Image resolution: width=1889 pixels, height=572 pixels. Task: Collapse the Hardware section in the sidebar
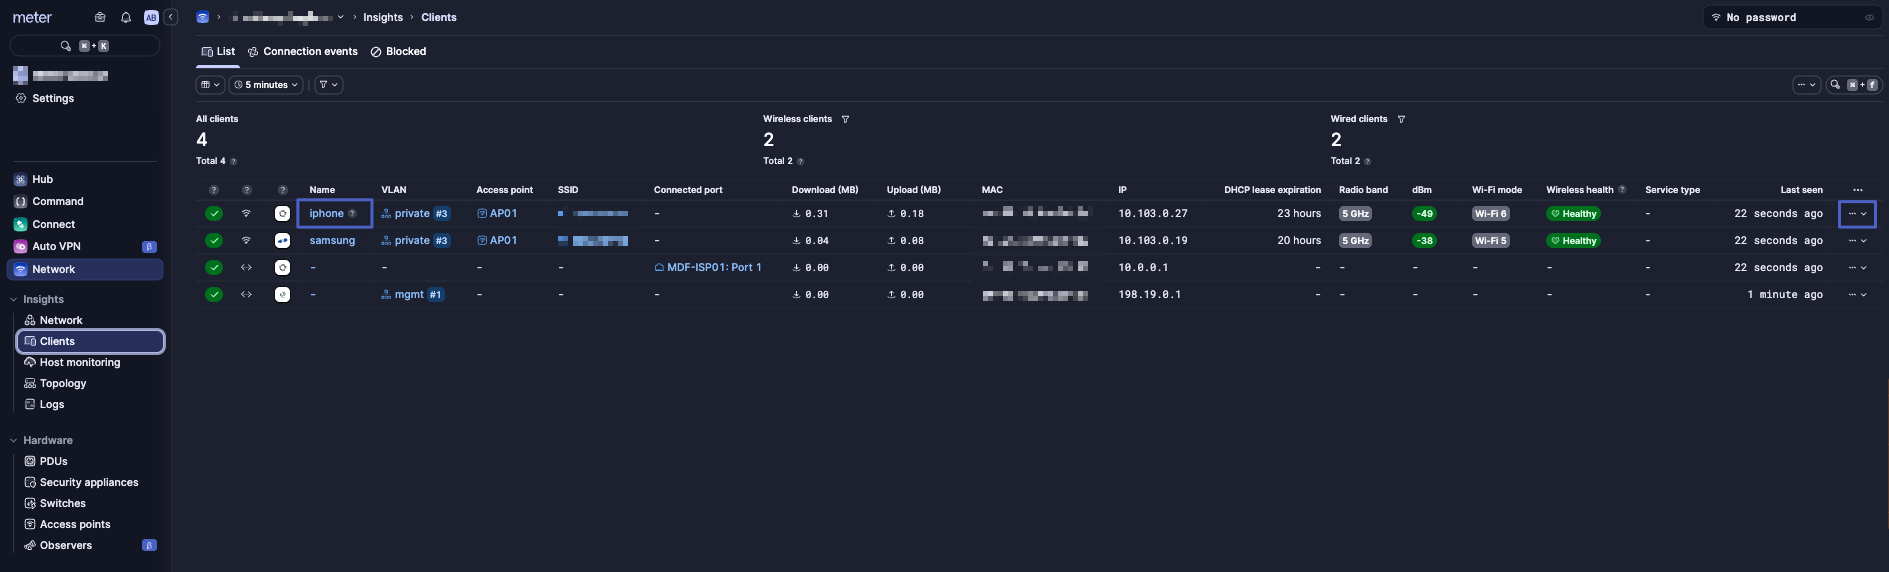point(14,440)
